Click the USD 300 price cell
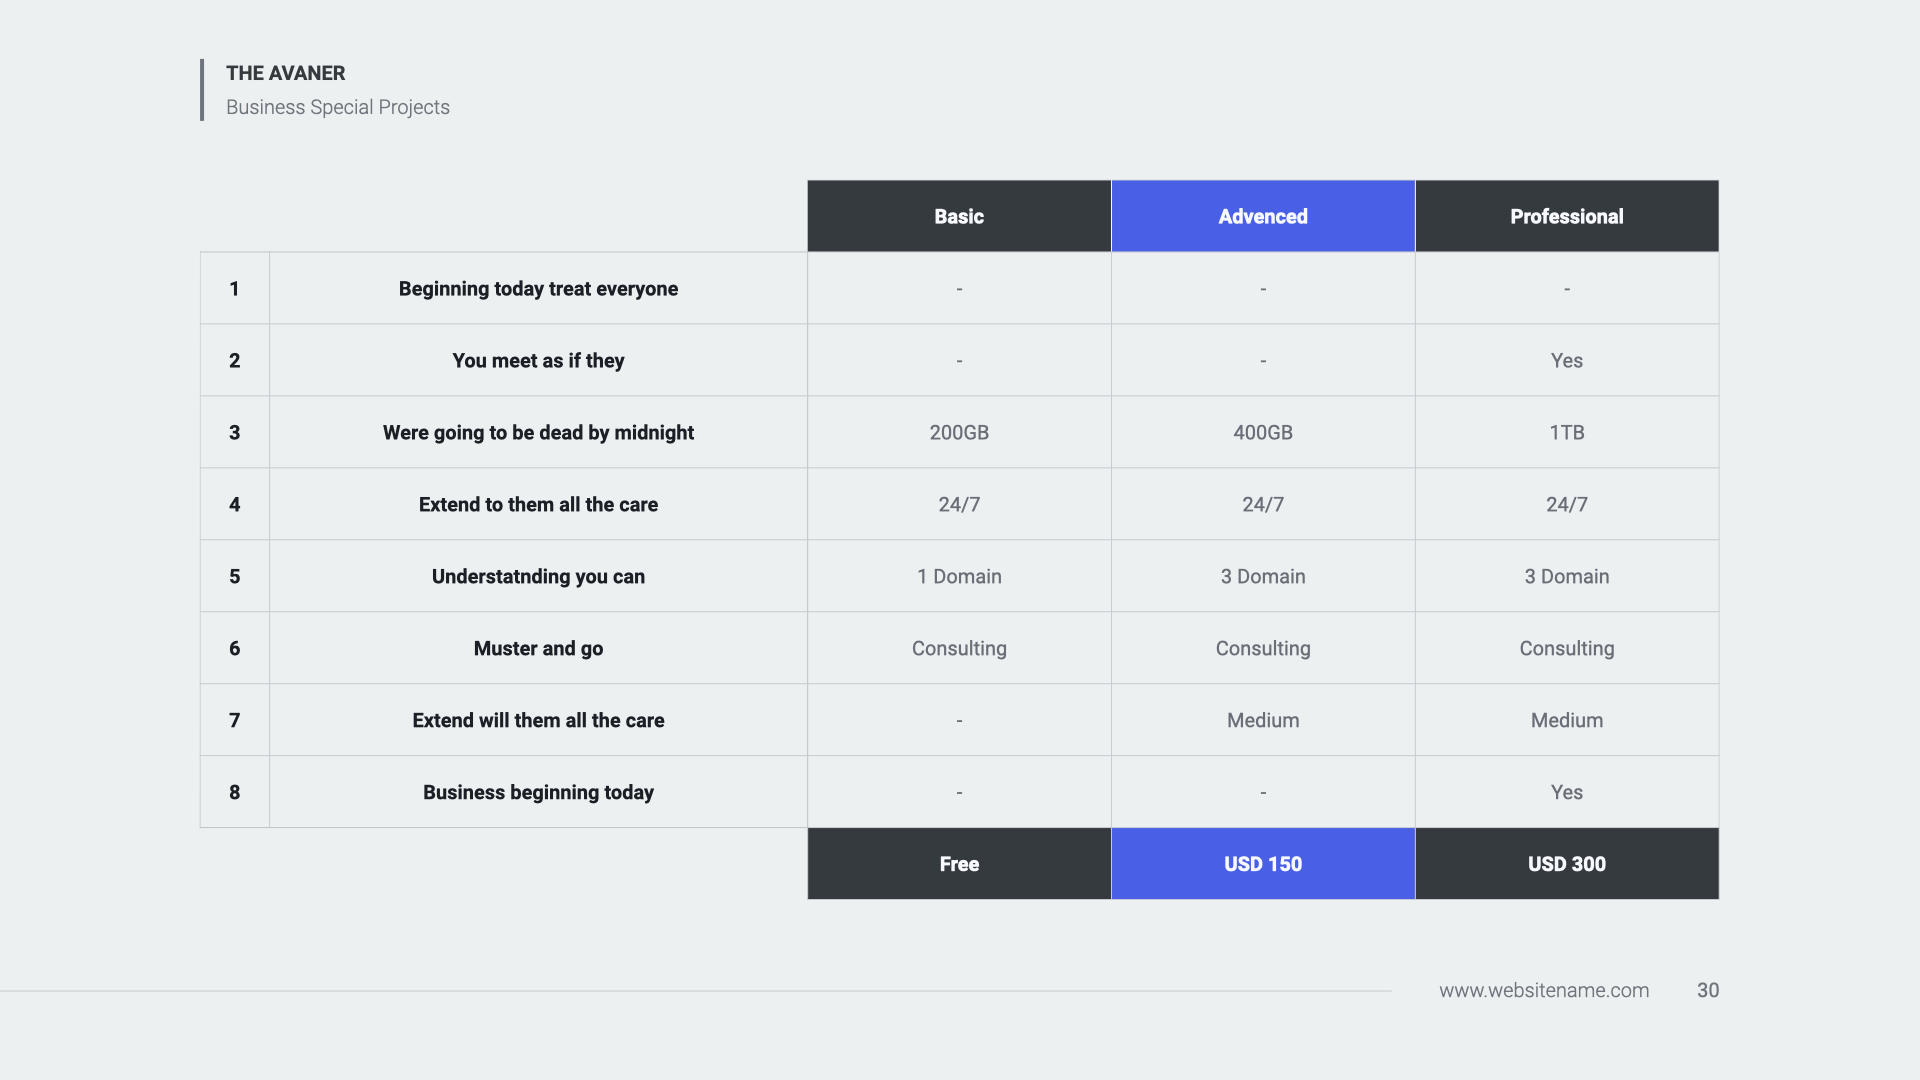The width and height of the screenshot is (1920, 1080). pos(1566,864)
